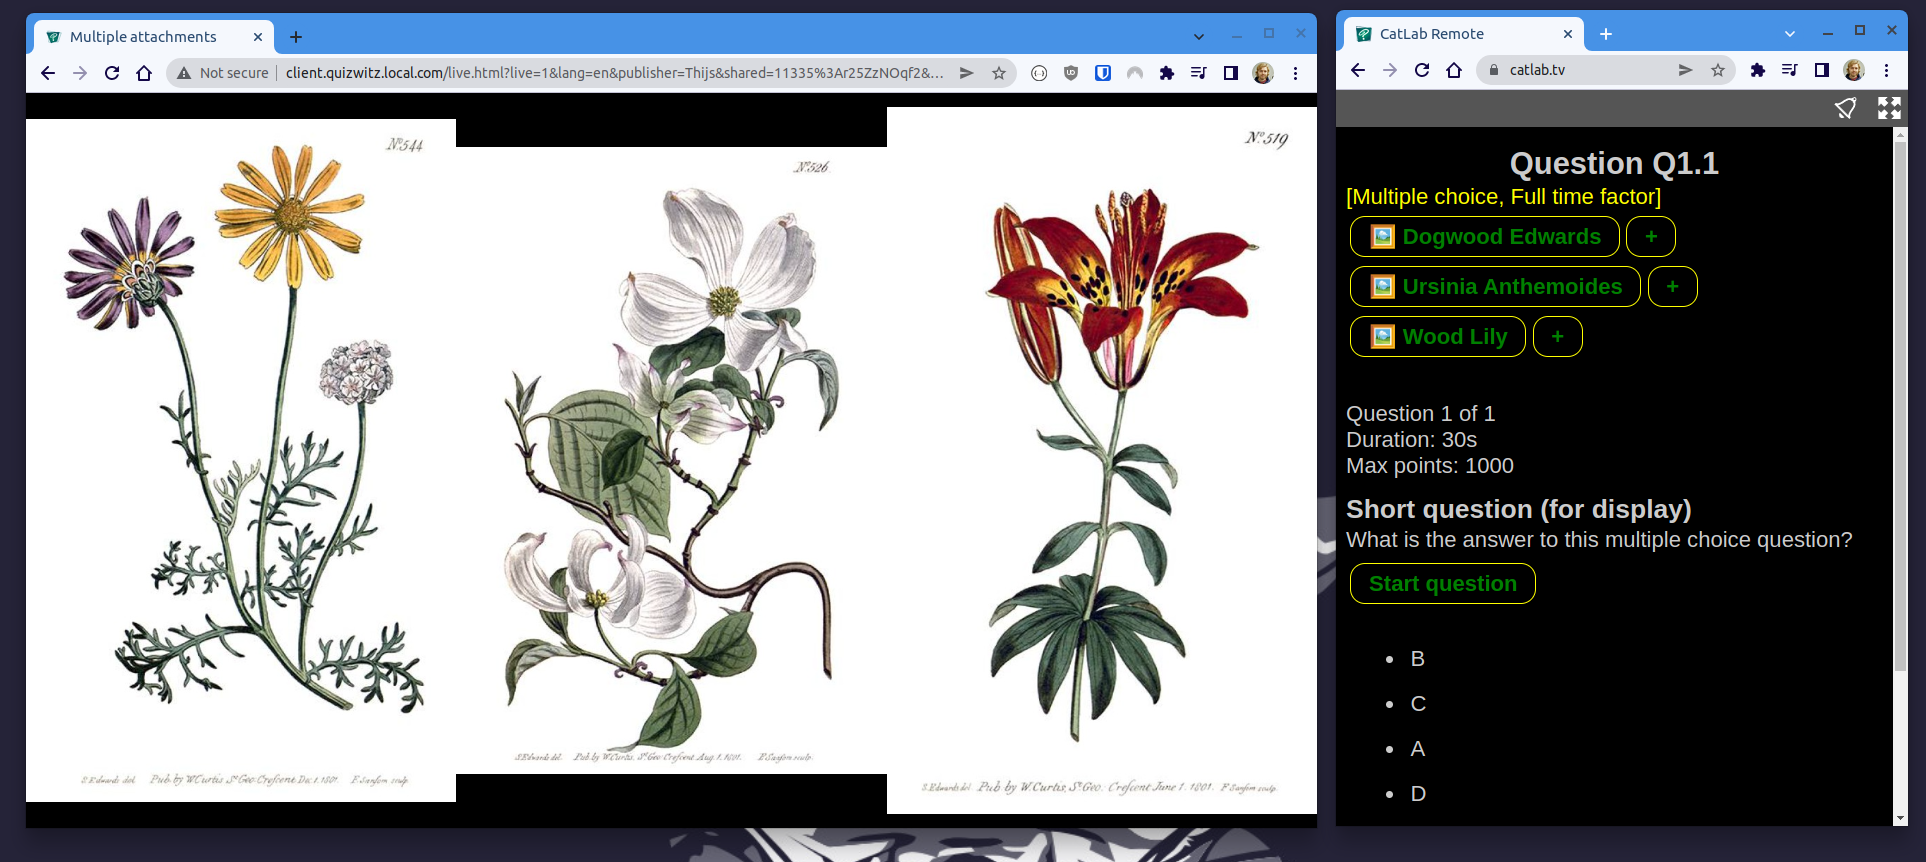Open the Bitwarden extension icon

(x=1103, y=73)
